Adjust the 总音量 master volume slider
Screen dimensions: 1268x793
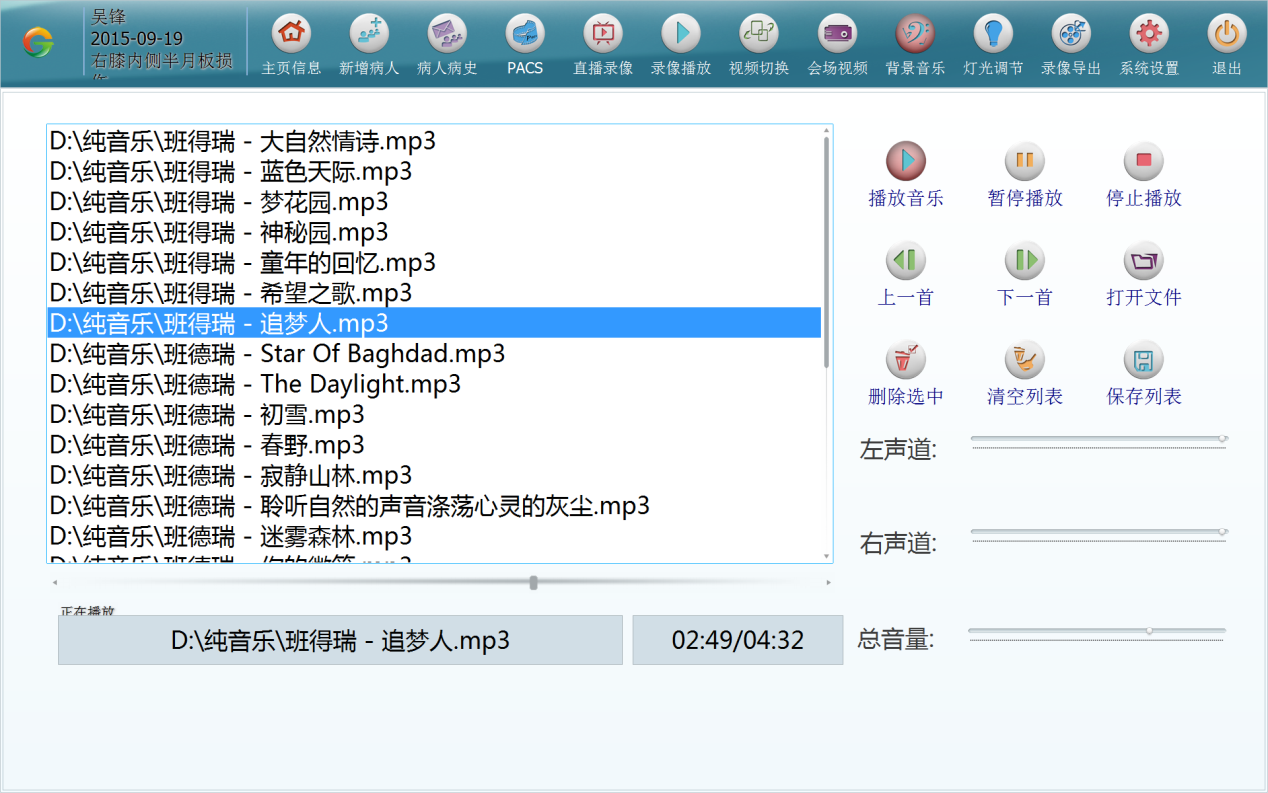1097,631
